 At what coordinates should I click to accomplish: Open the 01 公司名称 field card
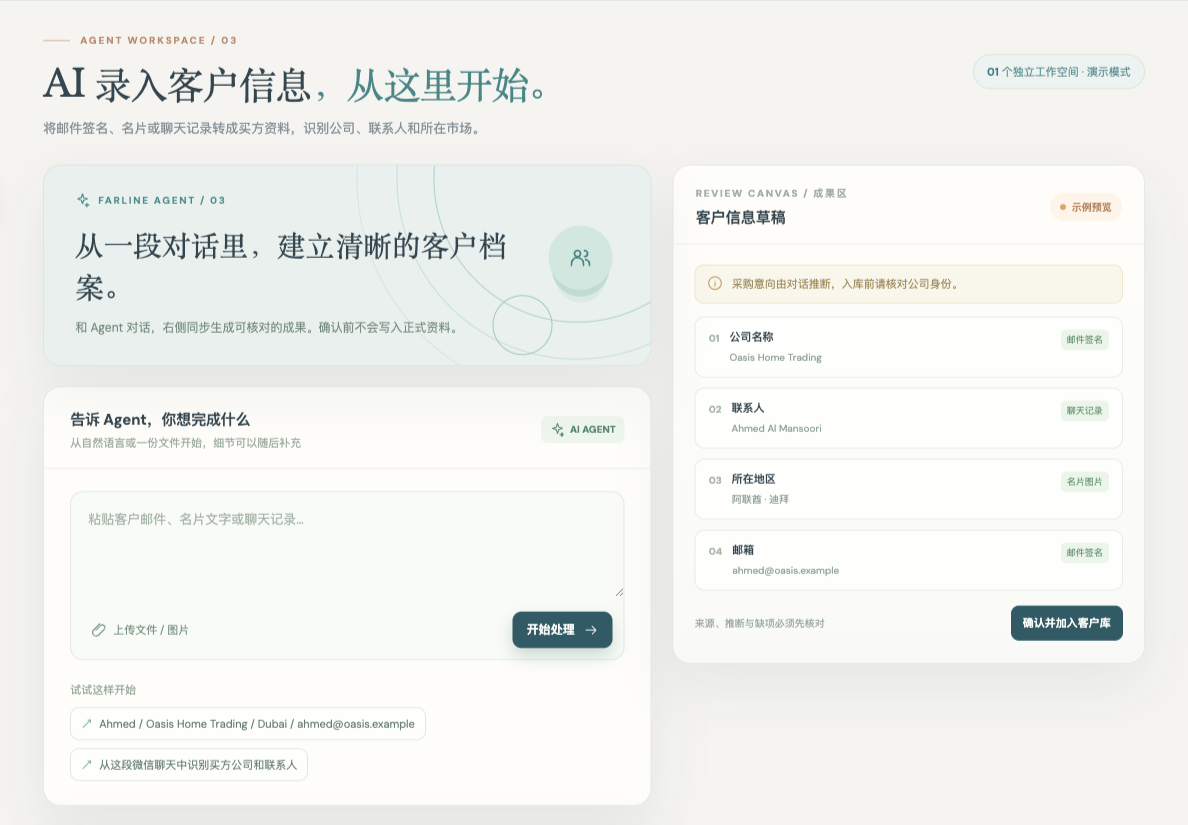(908, 347)
